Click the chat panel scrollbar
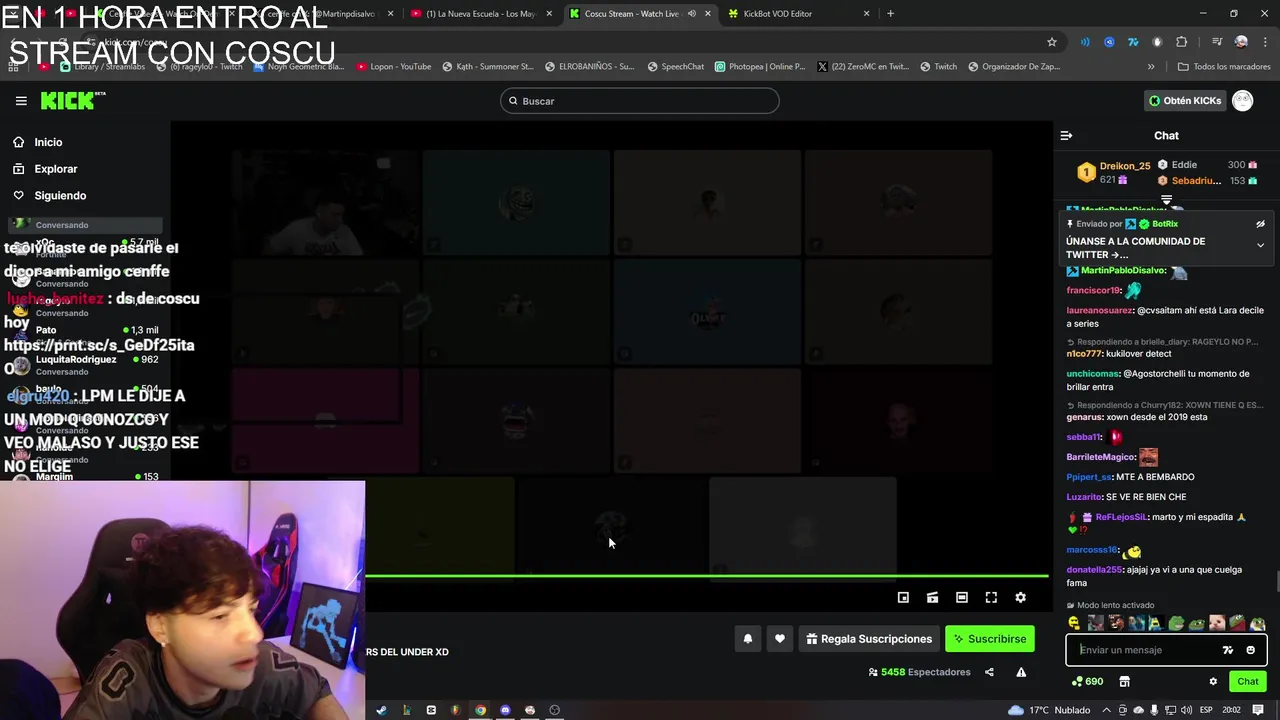 (1276, 581)
